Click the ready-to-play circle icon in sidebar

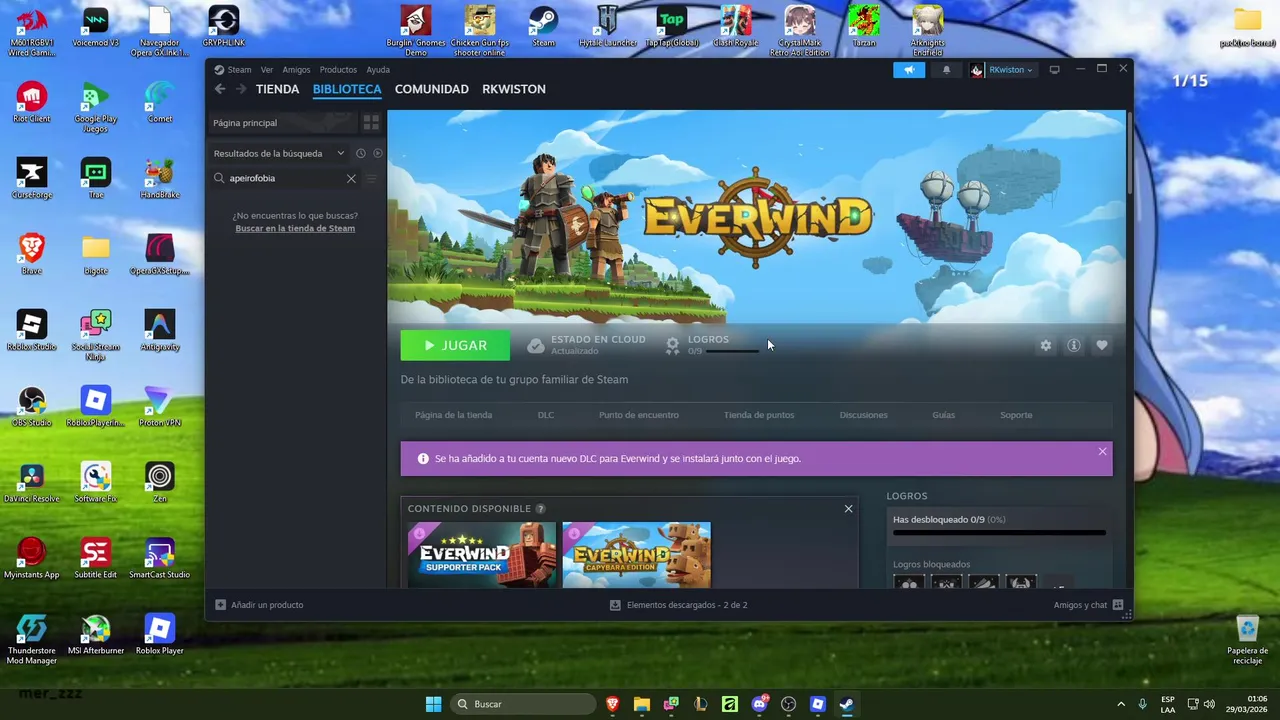377,153
